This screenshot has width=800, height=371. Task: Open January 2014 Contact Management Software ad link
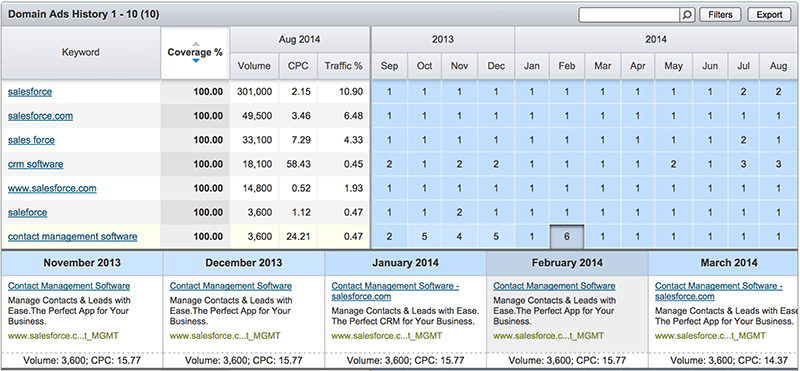pyautogui.click(x=395, y=291)
